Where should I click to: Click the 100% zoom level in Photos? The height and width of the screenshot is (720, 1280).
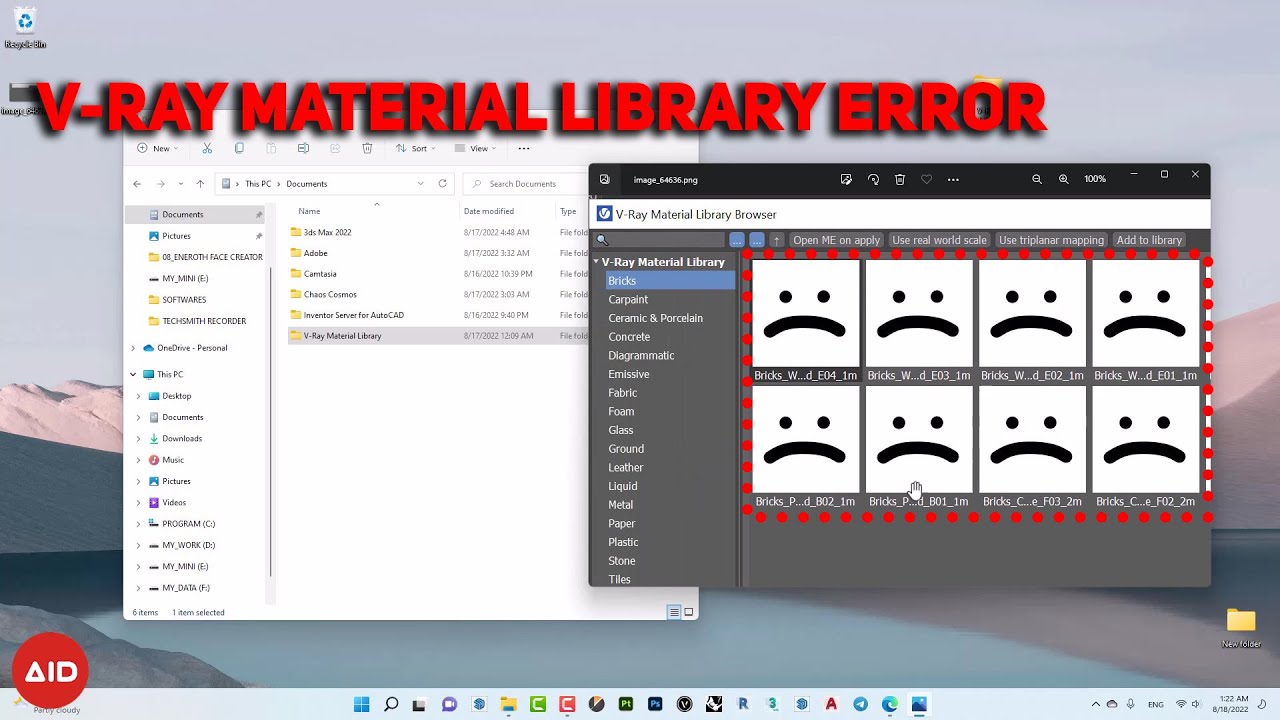pyautogui.click(x=1095, y=179)
